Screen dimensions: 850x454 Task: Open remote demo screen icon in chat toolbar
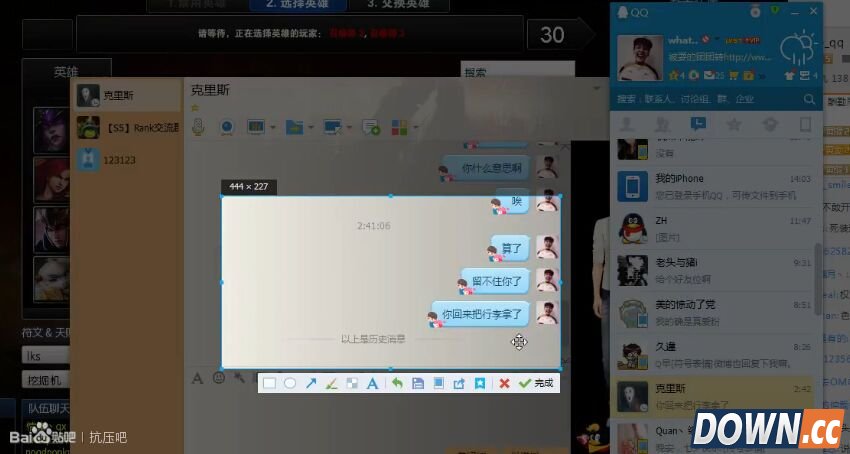[256, 127]
